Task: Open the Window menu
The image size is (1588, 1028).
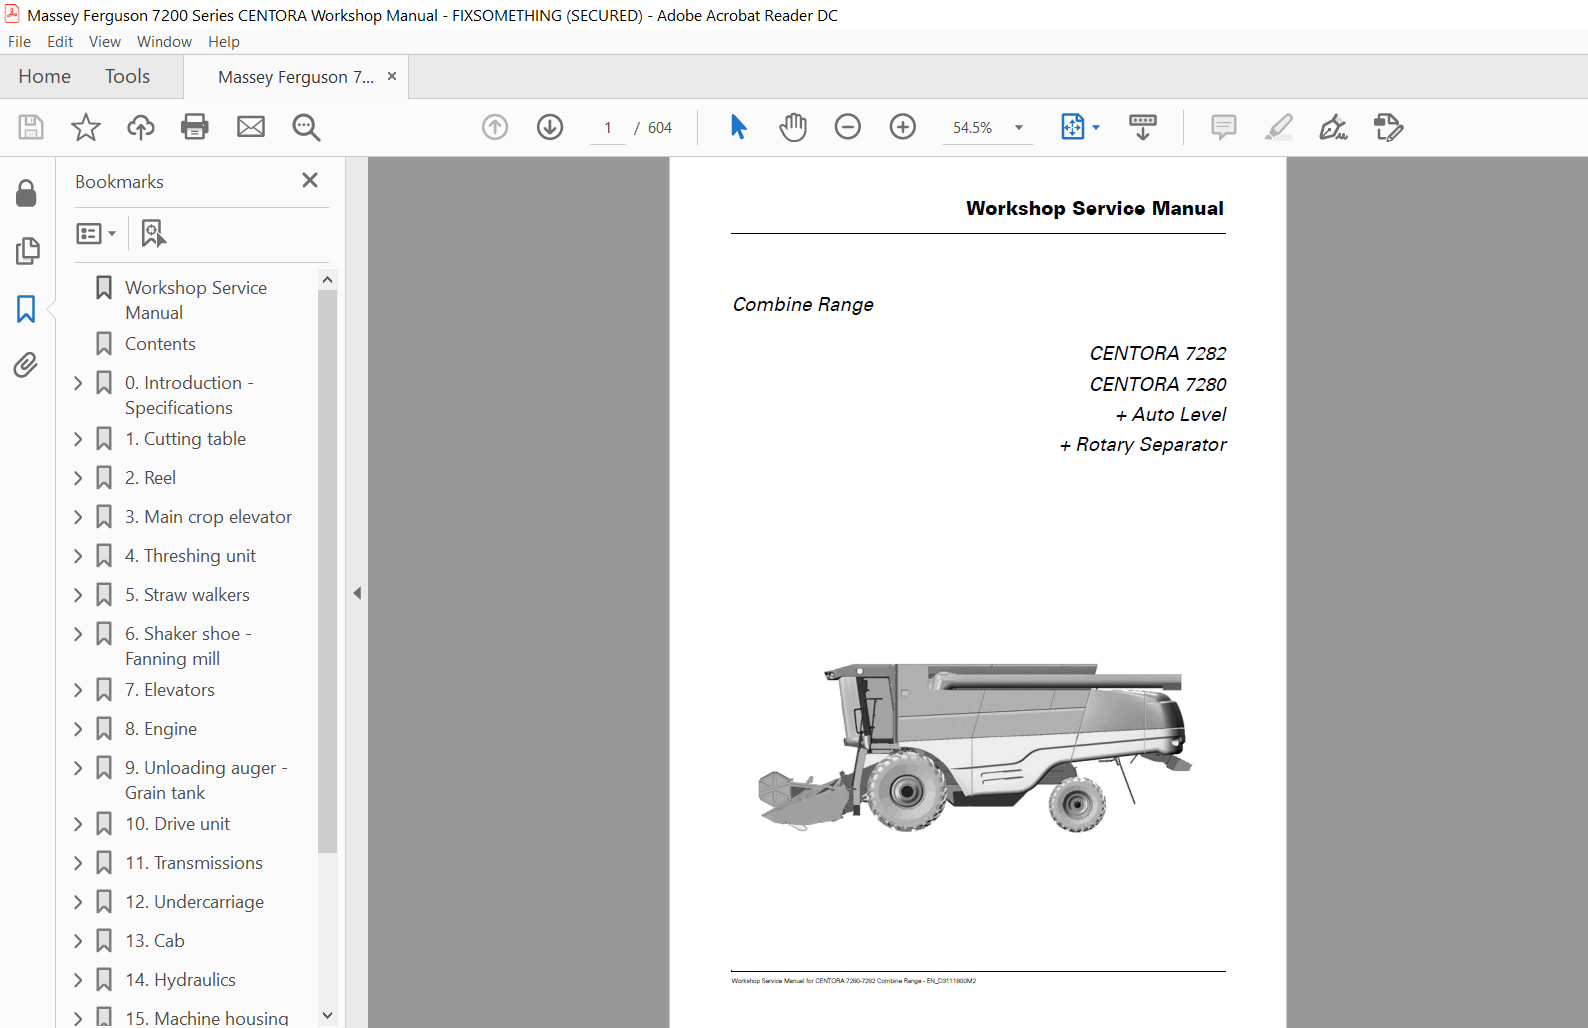Action: [x=164, y=42]
